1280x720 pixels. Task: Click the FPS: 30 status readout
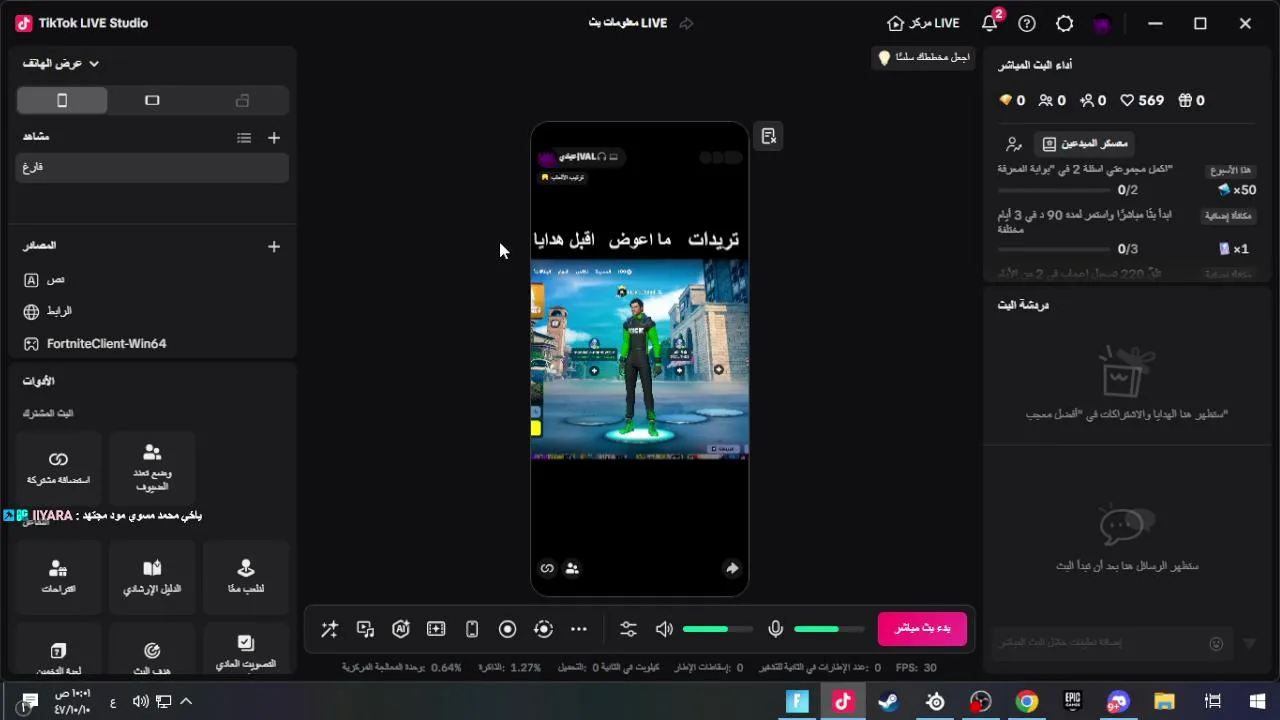(916, 667)
